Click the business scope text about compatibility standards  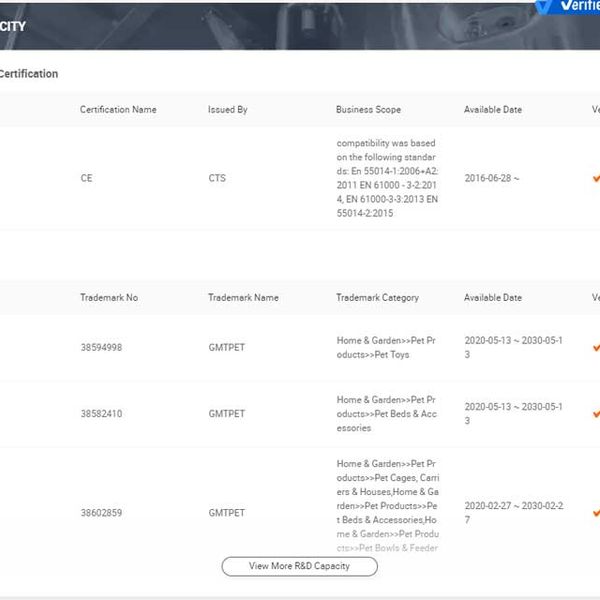click(387, 178)
